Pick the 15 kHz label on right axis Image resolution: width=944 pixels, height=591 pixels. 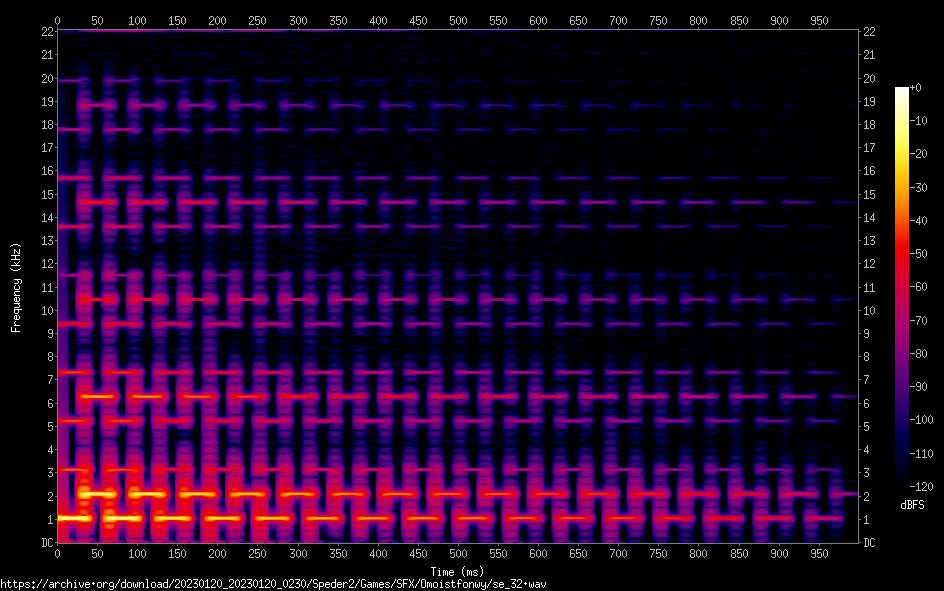coord(870,195)
